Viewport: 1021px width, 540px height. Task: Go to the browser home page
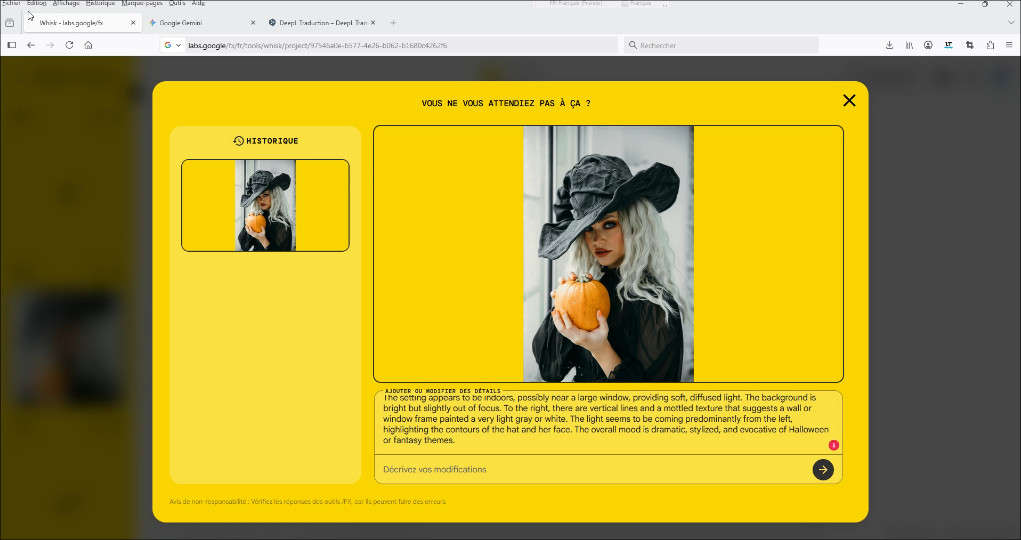[88, 45]
